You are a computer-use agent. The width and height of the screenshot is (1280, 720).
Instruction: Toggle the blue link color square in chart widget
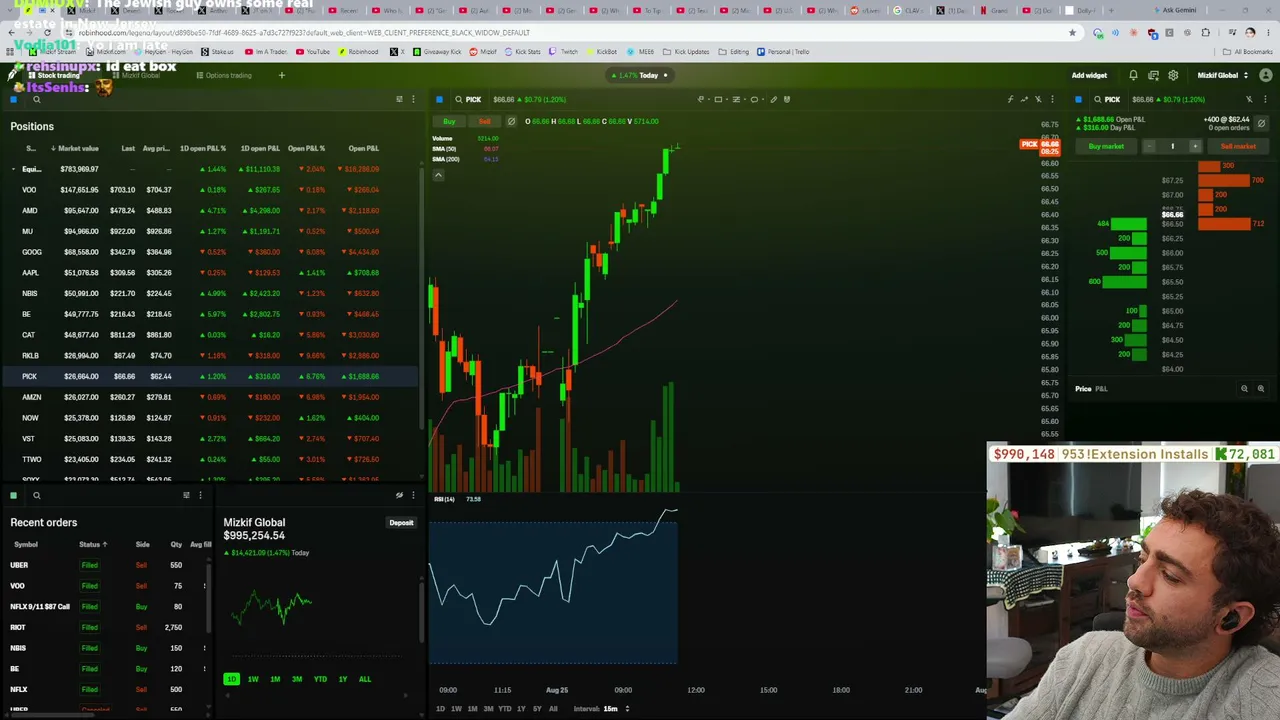[x=439, y=99]
